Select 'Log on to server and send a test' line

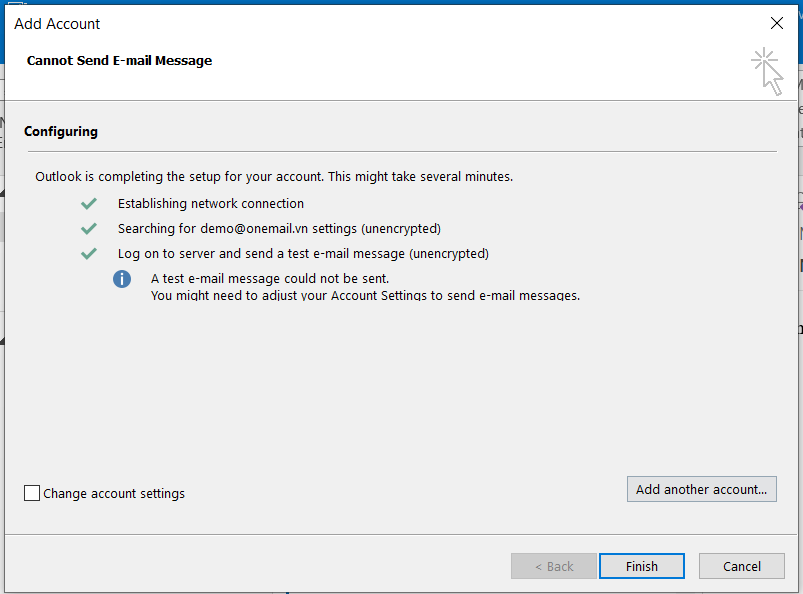click(303, 253)
